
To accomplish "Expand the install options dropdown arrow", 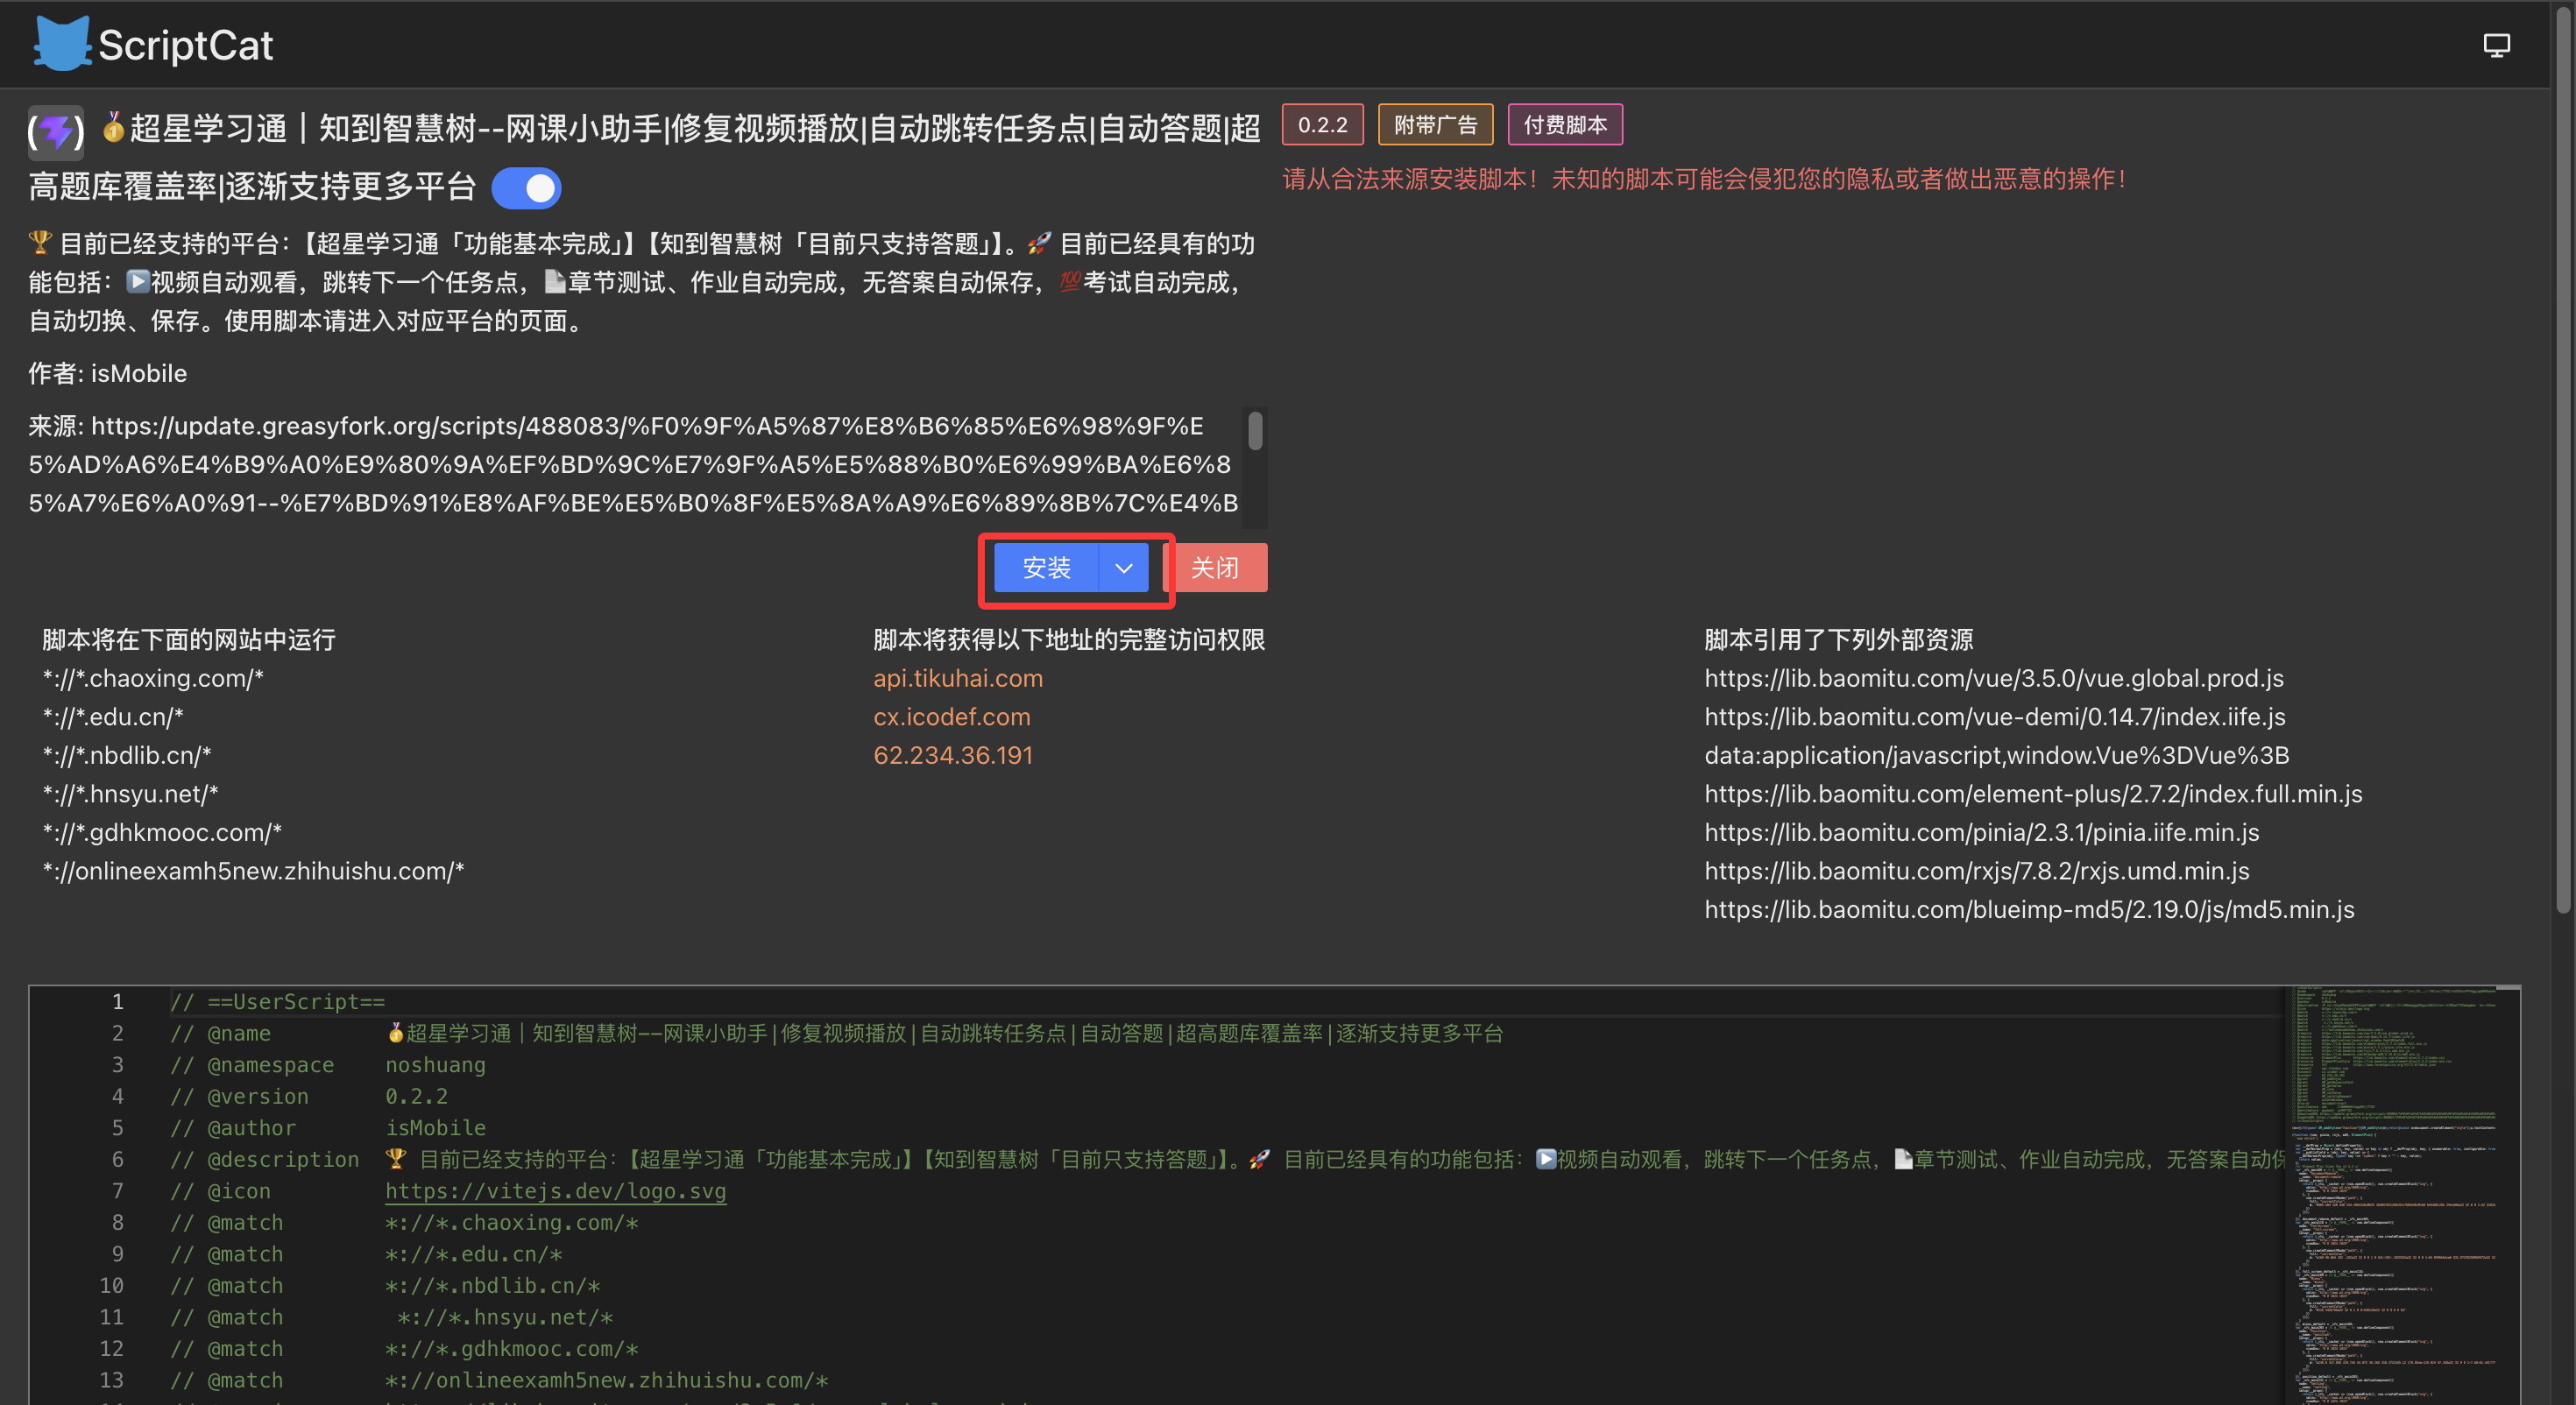I will pos(1123,568).
